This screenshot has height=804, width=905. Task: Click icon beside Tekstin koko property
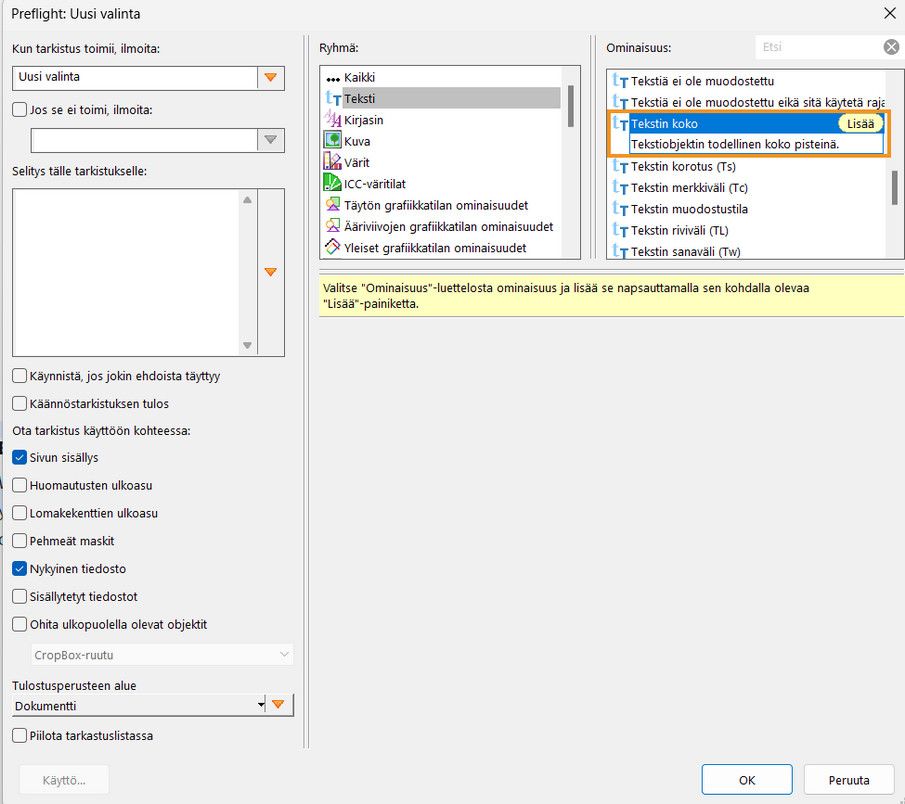click(620, 123)
